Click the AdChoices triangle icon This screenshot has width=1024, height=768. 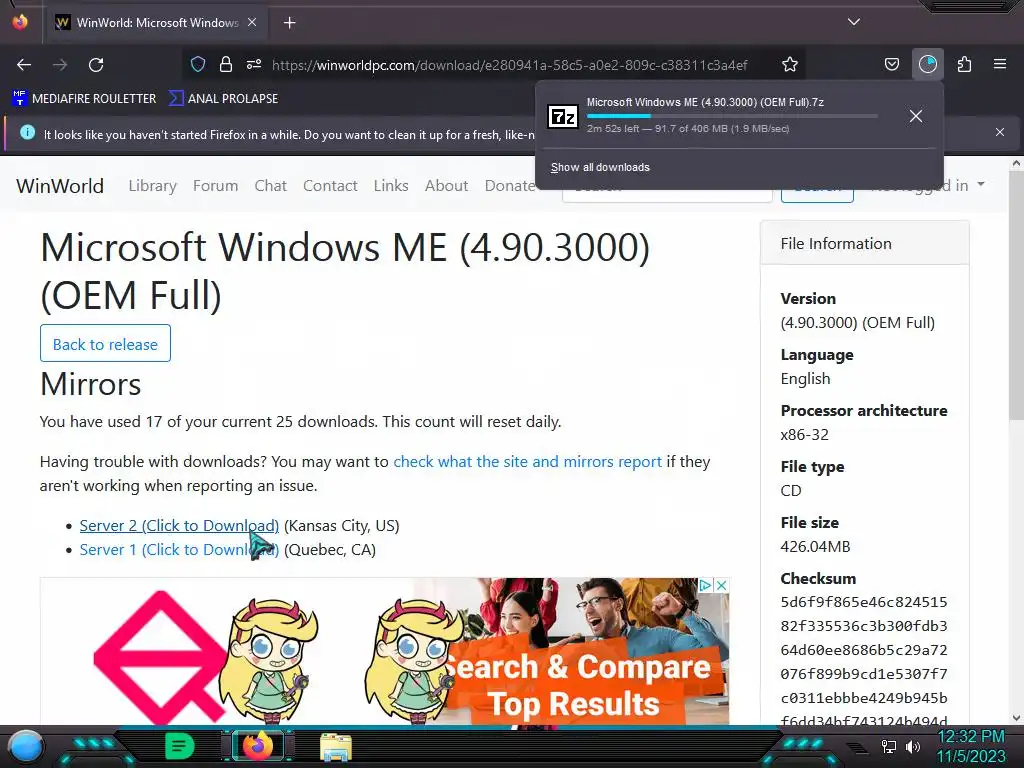705,585
